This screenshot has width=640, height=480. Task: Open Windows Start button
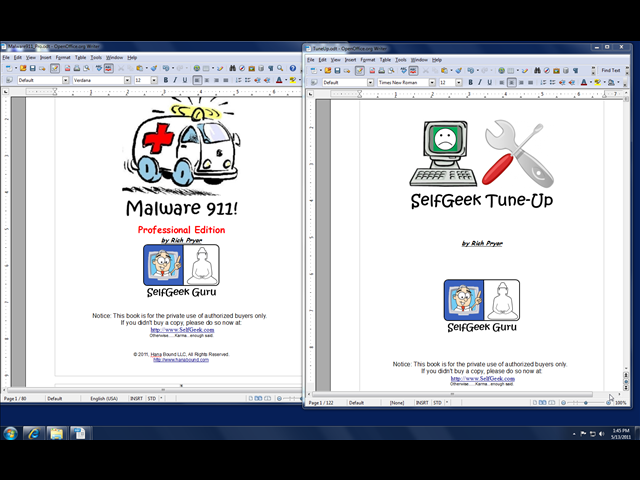tap(10, 433)
